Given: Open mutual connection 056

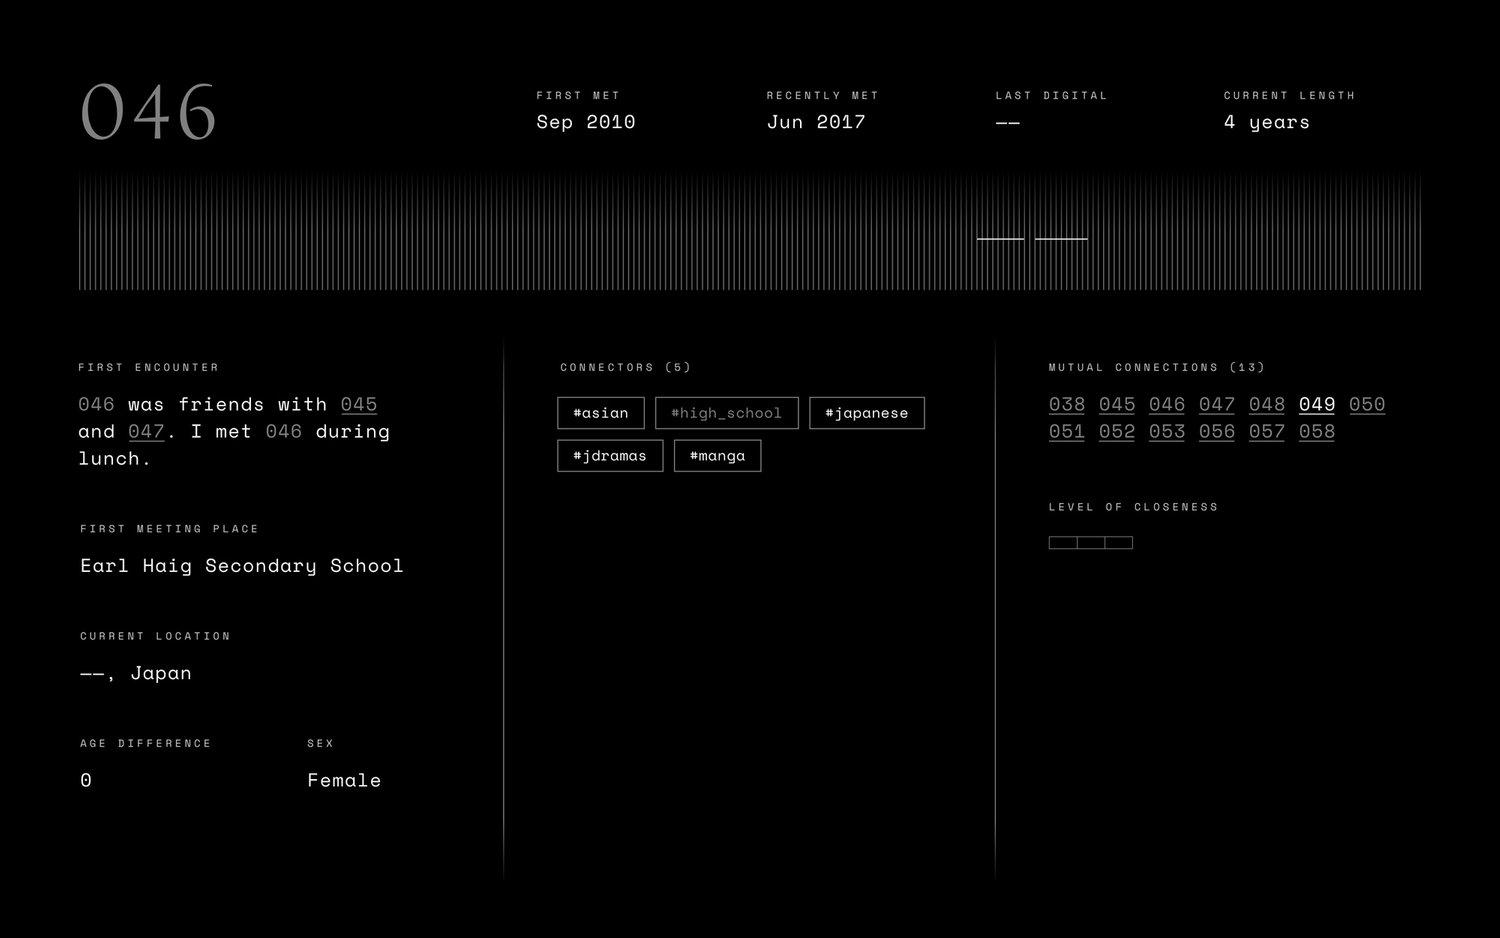Looking at the screenshot, I should (x=1217, y=432).
